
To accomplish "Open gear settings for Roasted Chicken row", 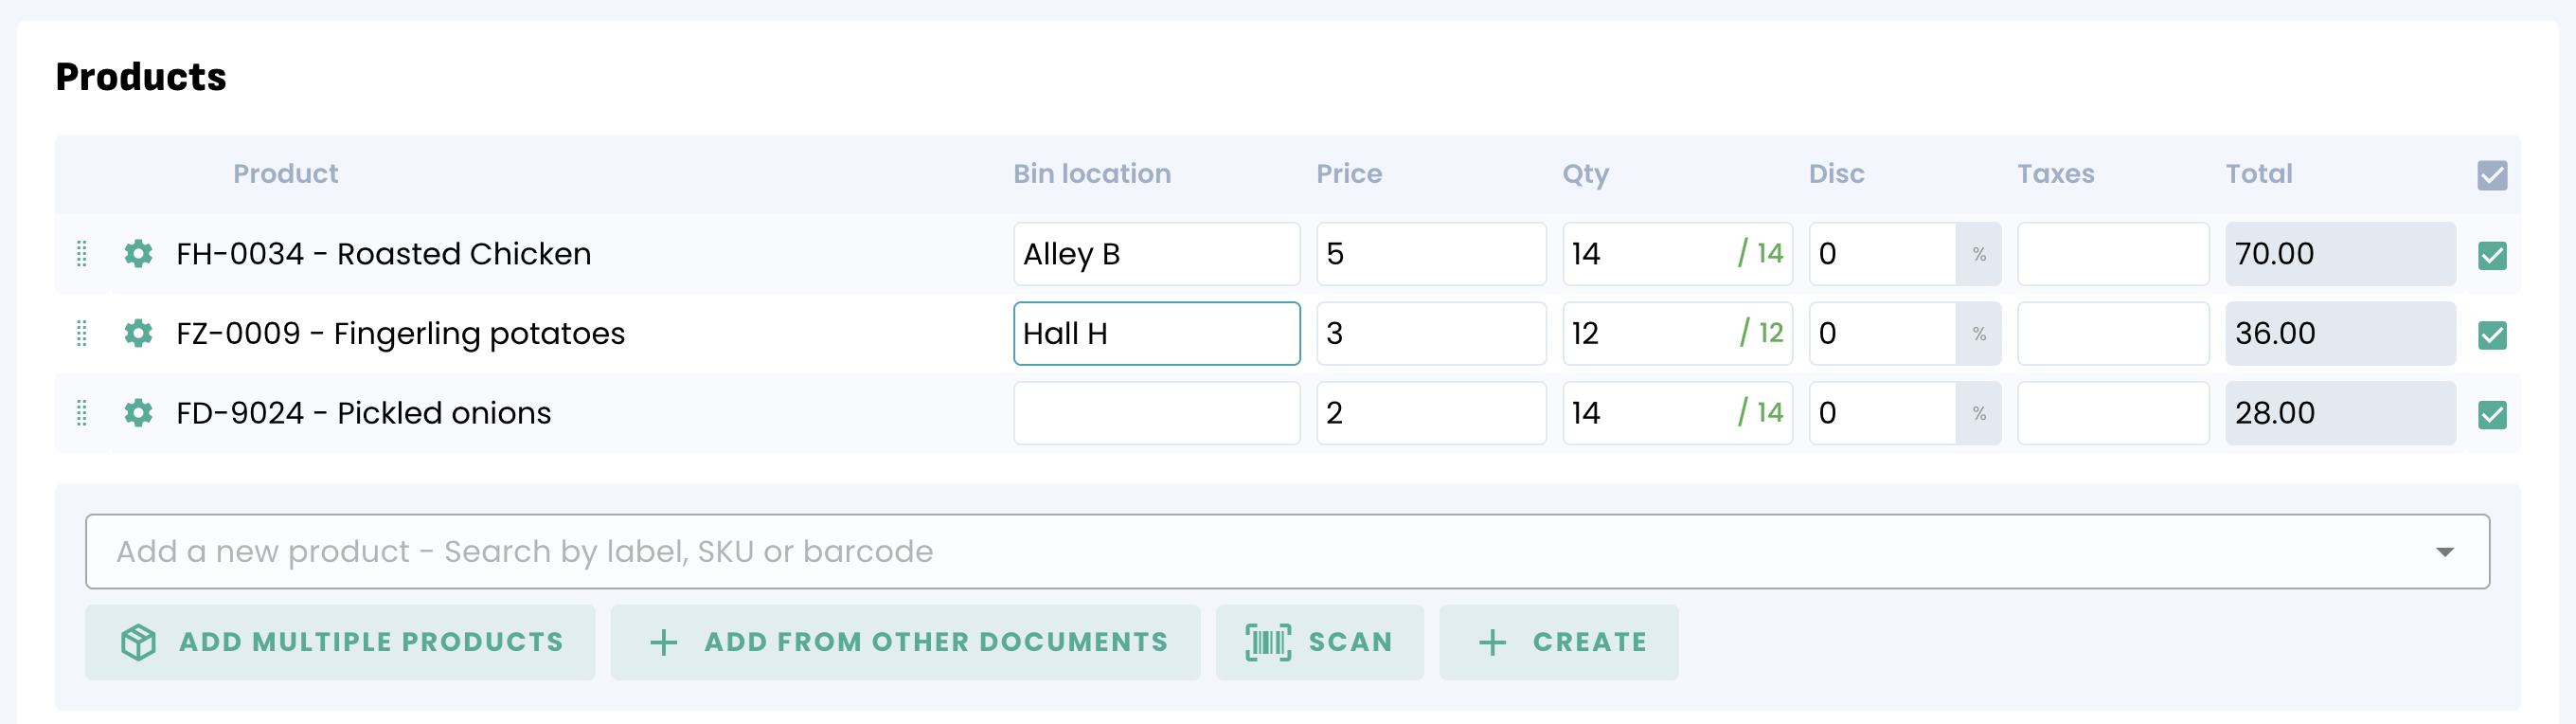I will coord(138,254).
